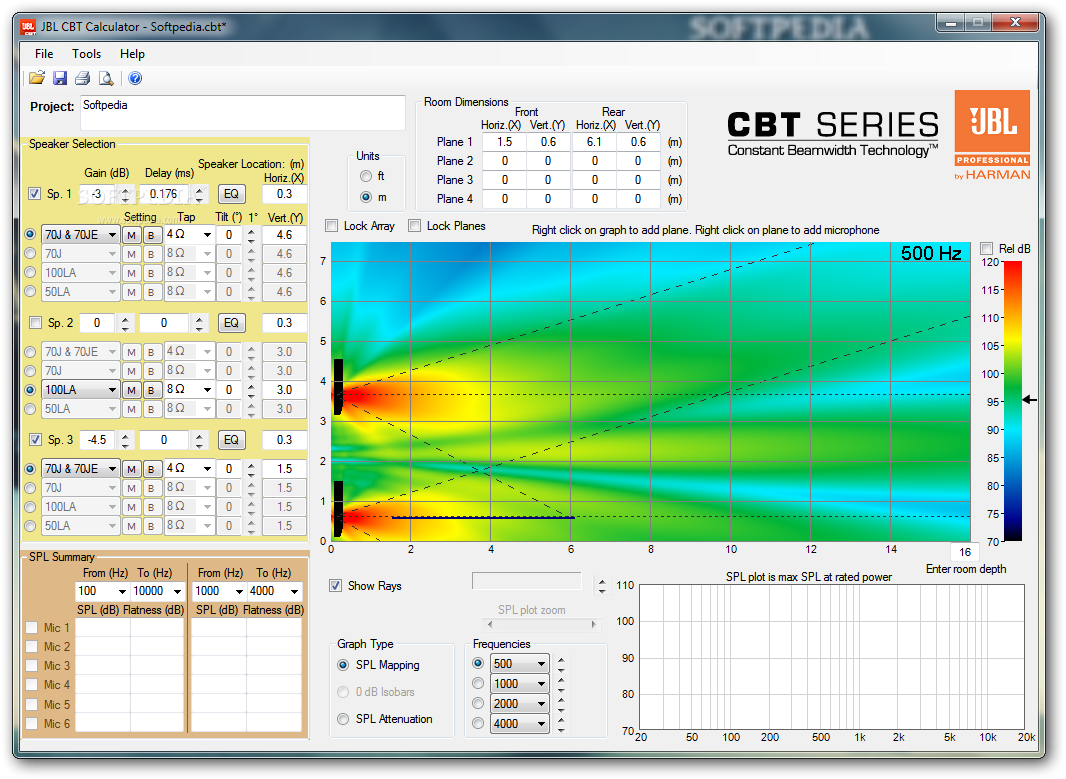Enable the Lock Array checkbox
This screenshot has height=779, width=1066.
click(332, 226)
